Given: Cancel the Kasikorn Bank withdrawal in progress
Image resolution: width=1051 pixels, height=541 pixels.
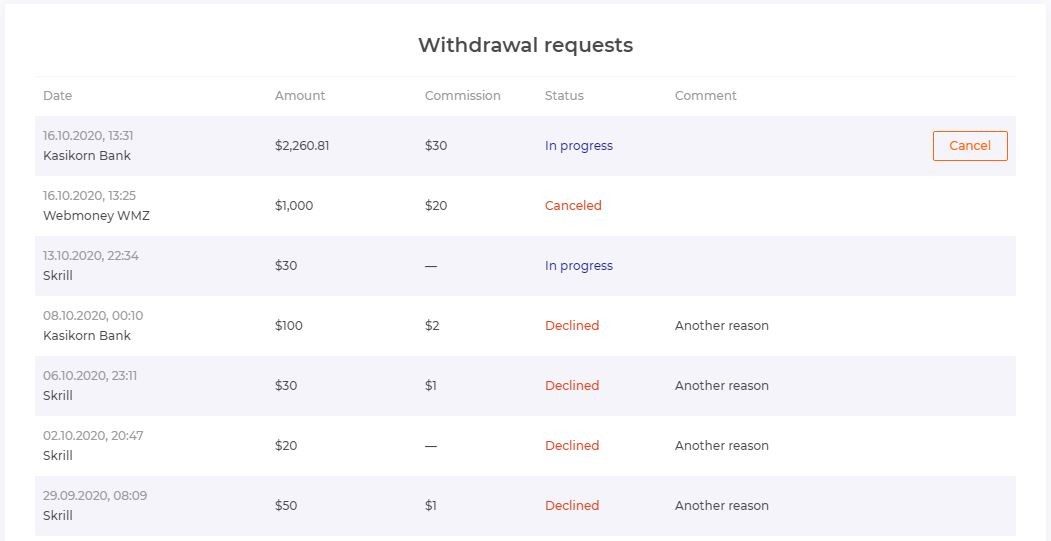Looking at the screenshot, I should 969,146.
